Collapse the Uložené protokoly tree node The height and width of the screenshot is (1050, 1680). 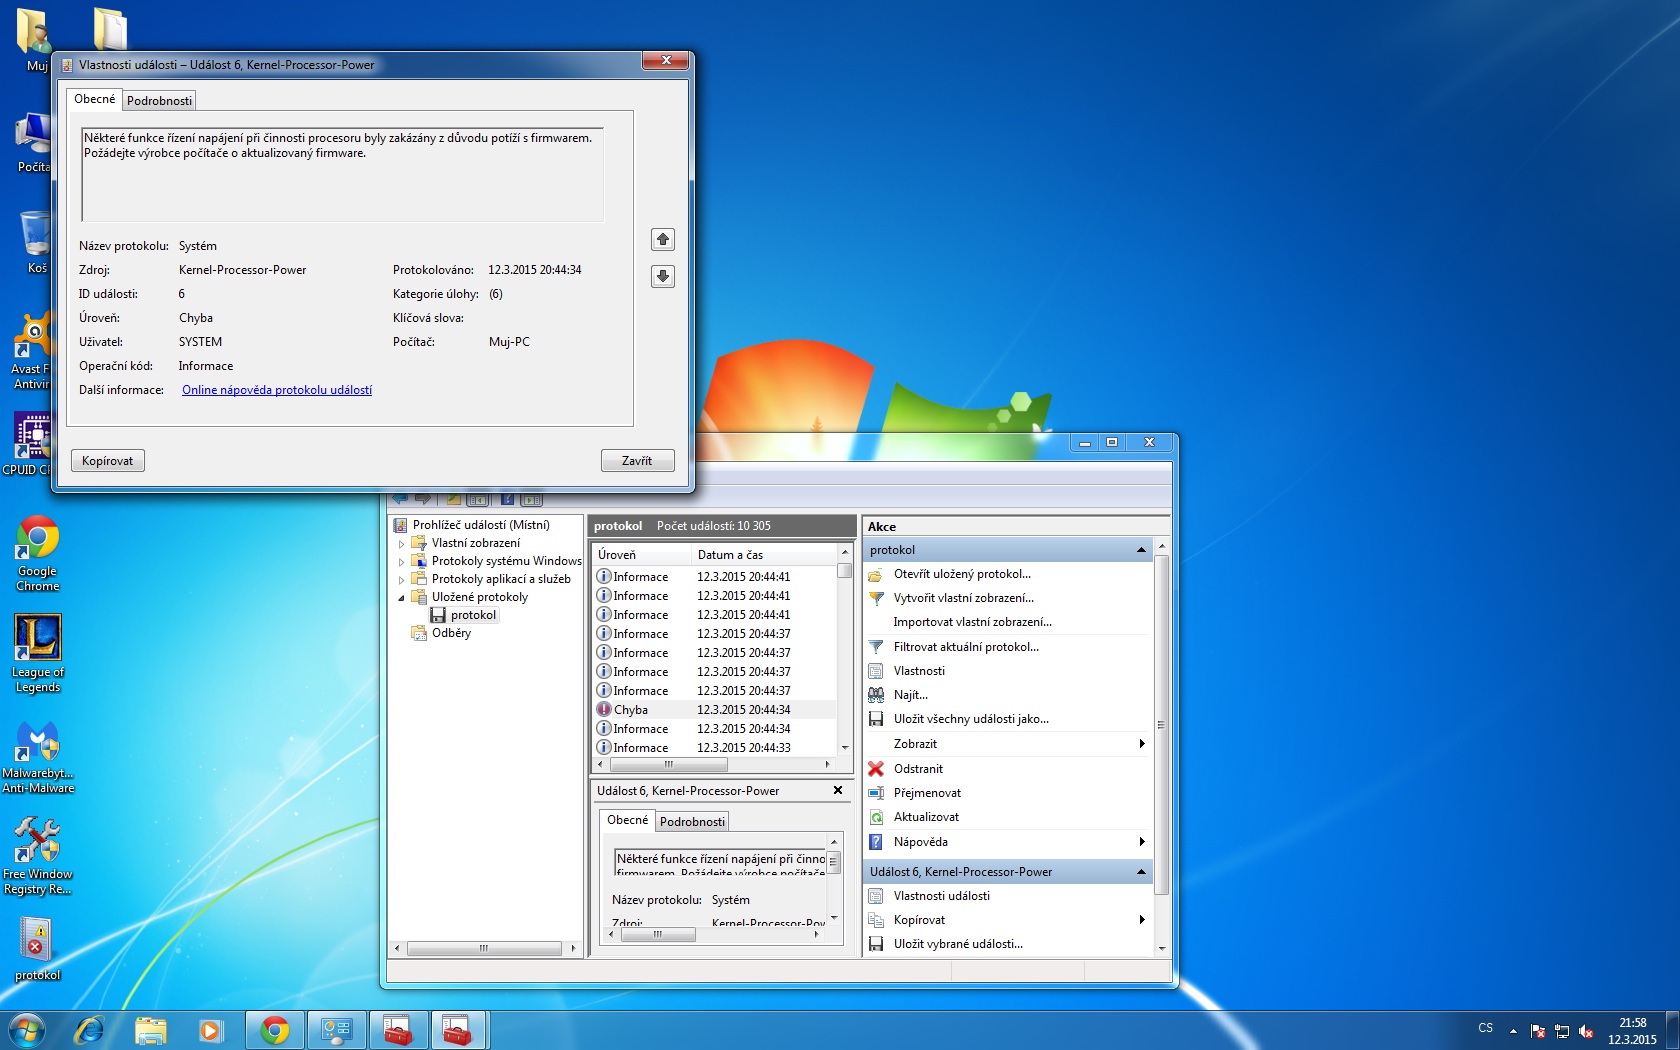[402, 598]
